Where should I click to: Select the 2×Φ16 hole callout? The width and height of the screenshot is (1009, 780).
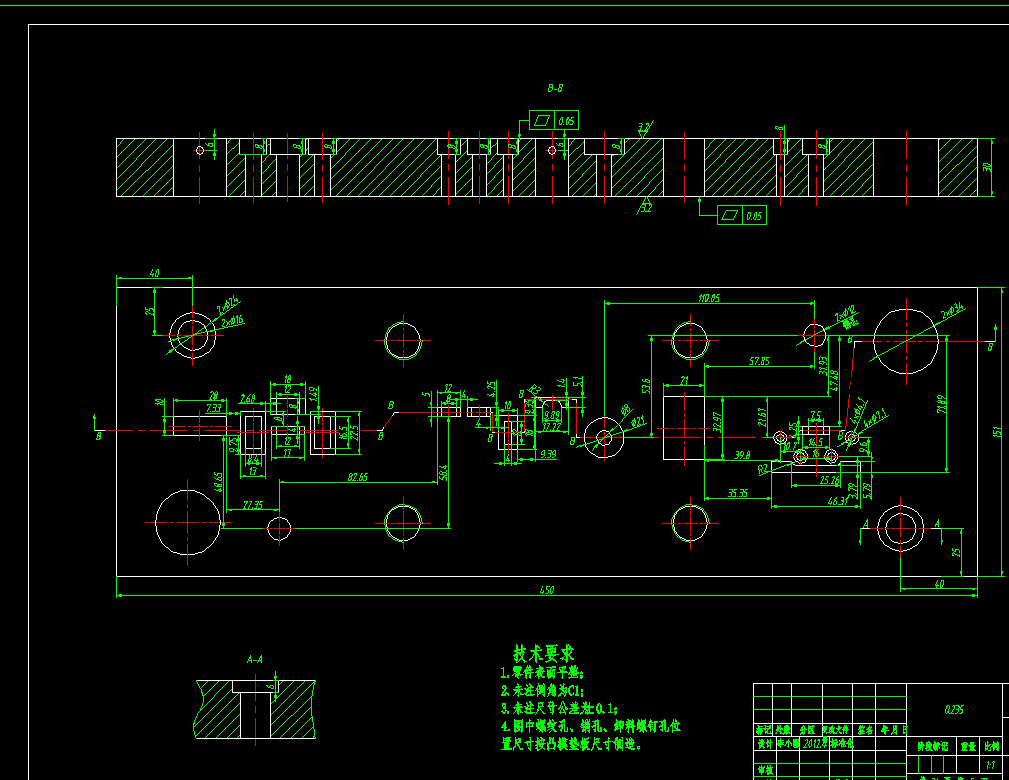[232, 320]
